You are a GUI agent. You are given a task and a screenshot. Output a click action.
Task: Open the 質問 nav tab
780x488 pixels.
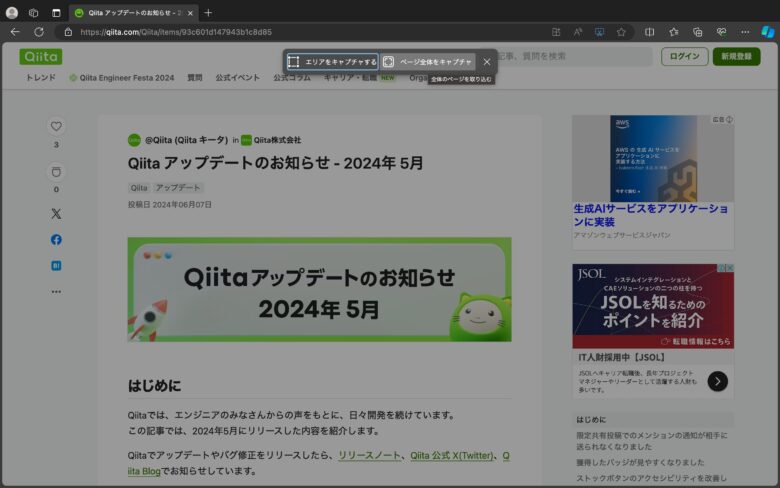195,78
